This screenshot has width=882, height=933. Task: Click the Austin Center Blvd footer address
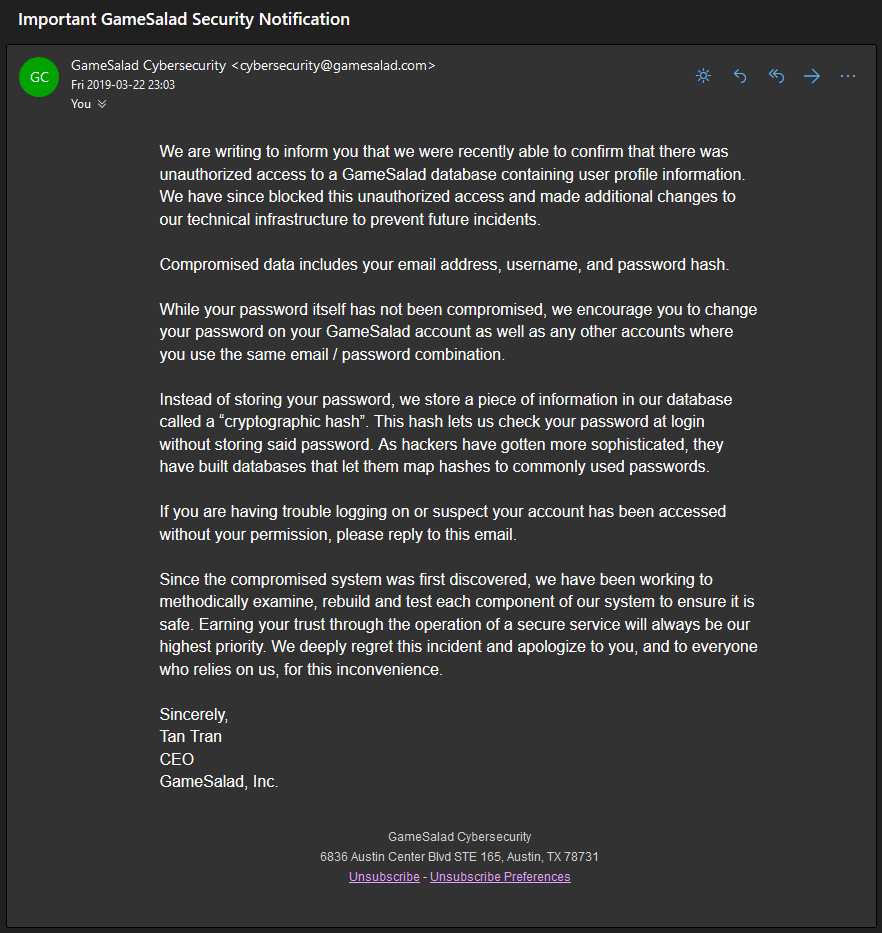tap(459, 857)
